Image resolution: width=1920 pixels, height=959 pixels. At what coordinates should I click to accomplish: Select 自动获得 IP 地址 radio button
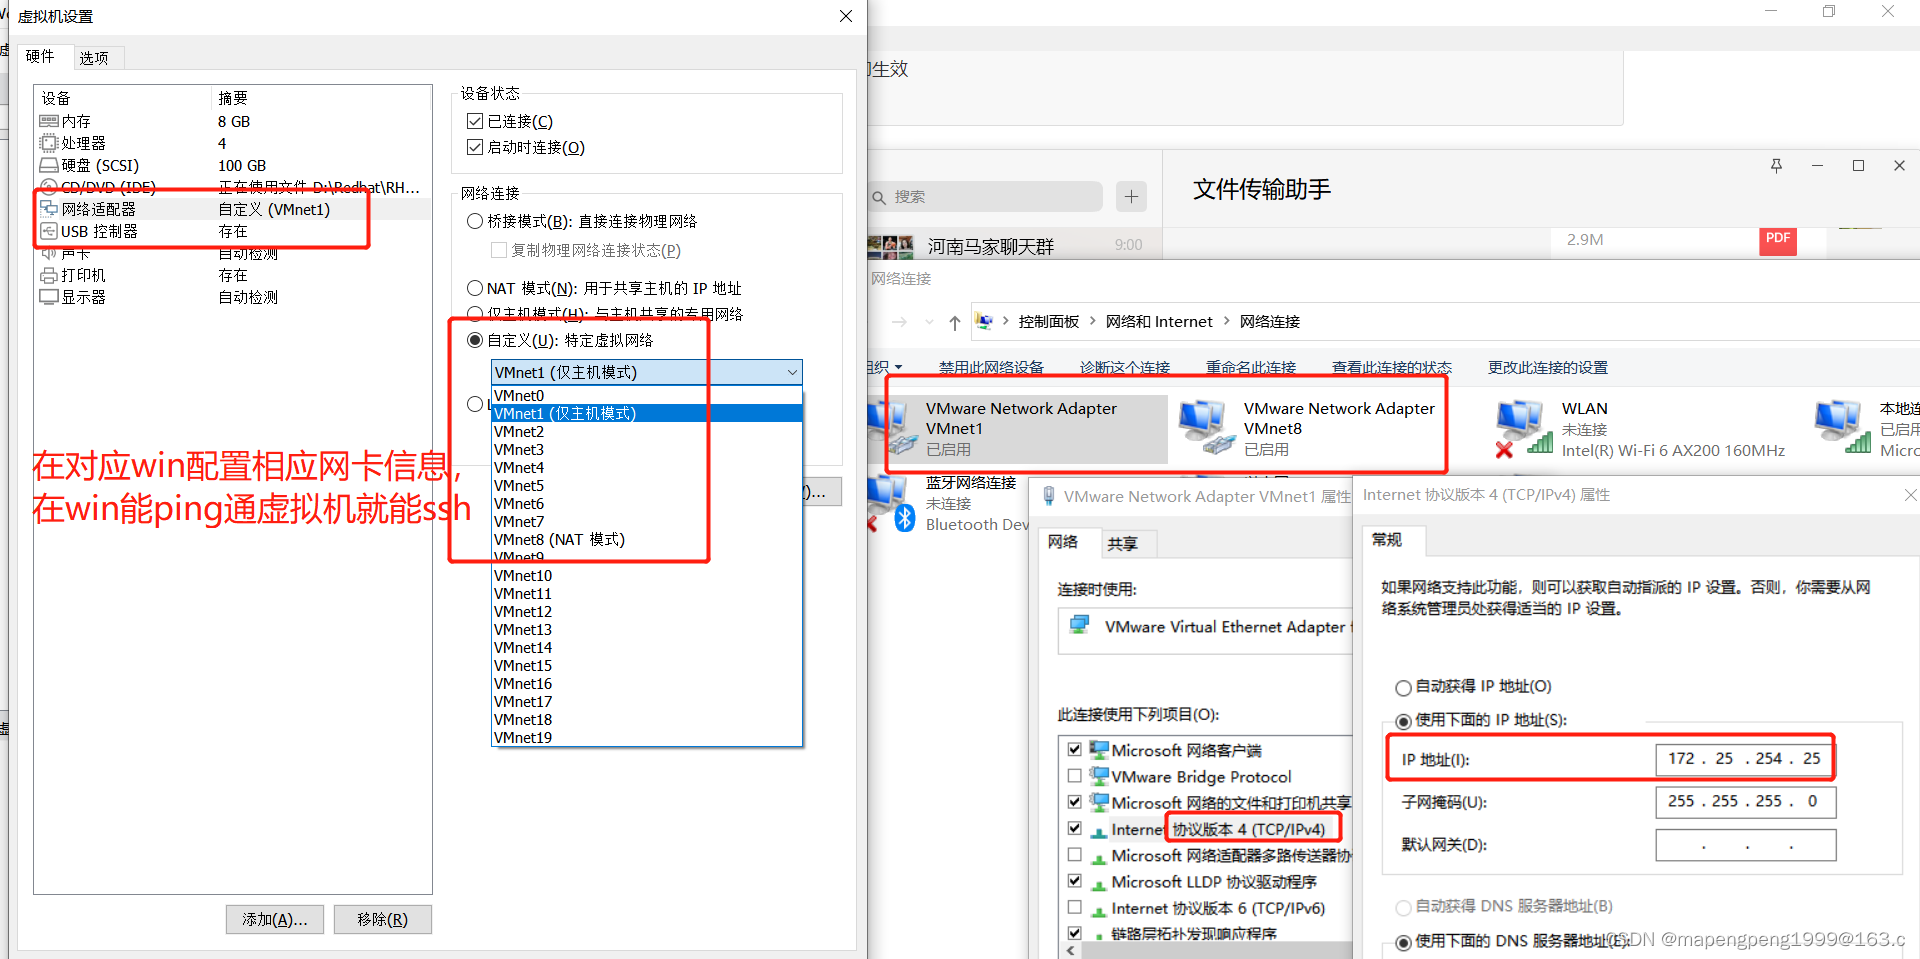(x=1403, y=687)
